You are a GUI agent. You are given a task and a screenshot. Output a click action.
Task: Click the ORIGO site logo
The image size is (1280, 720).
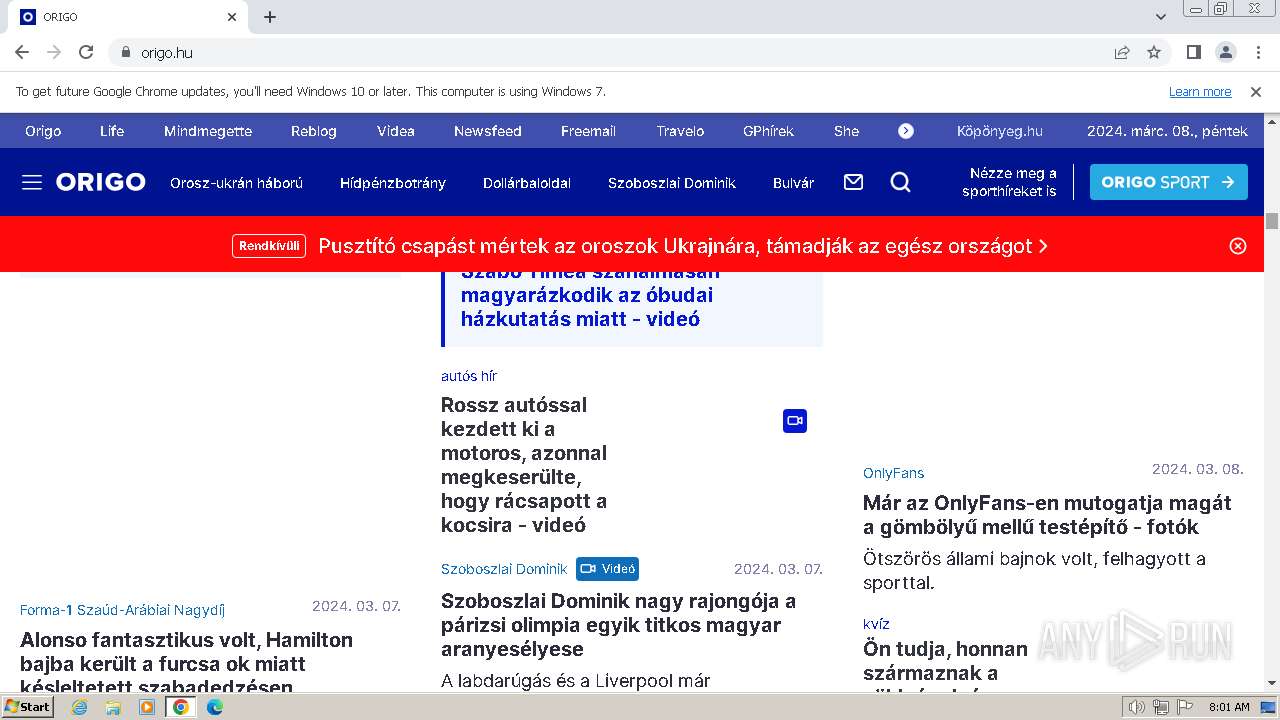pyautogui.click(x=100, y=182)
